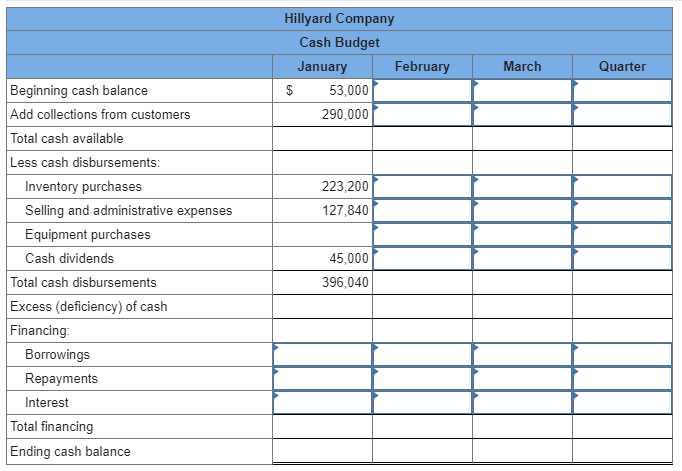Click the Borrowings row label
This screenshot has width=682, height=471.
point(57,354)
